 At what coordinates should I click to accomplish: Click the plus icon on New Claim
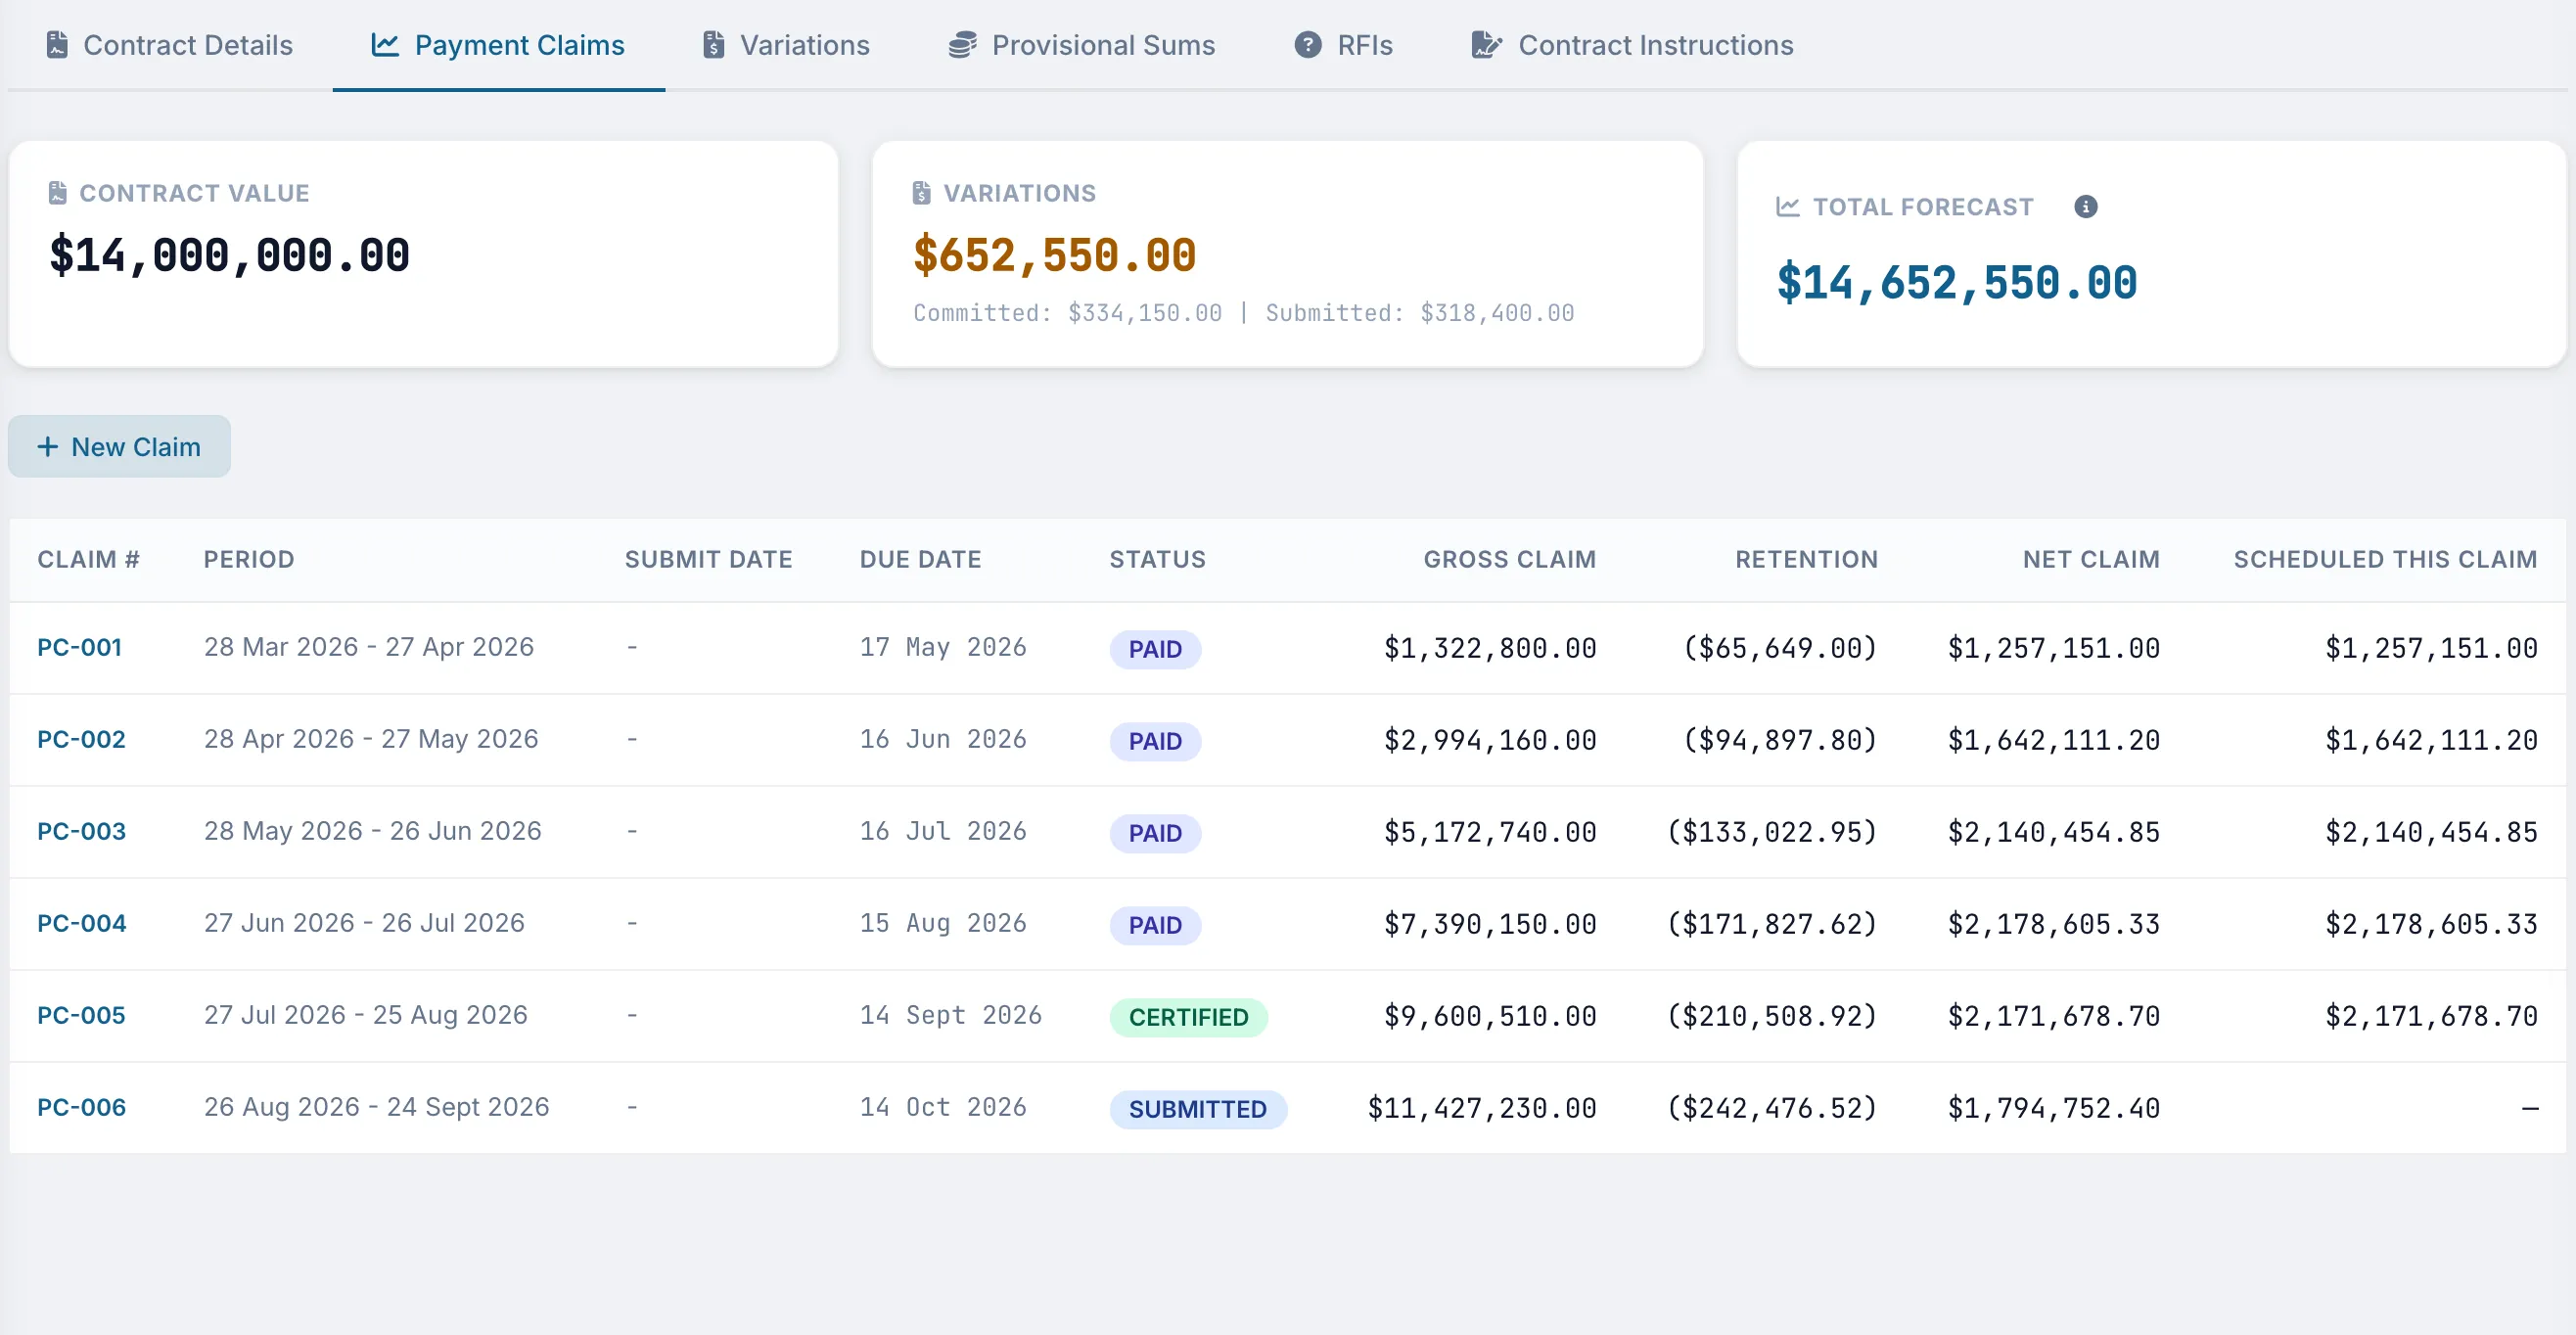[x=47, y=447]
